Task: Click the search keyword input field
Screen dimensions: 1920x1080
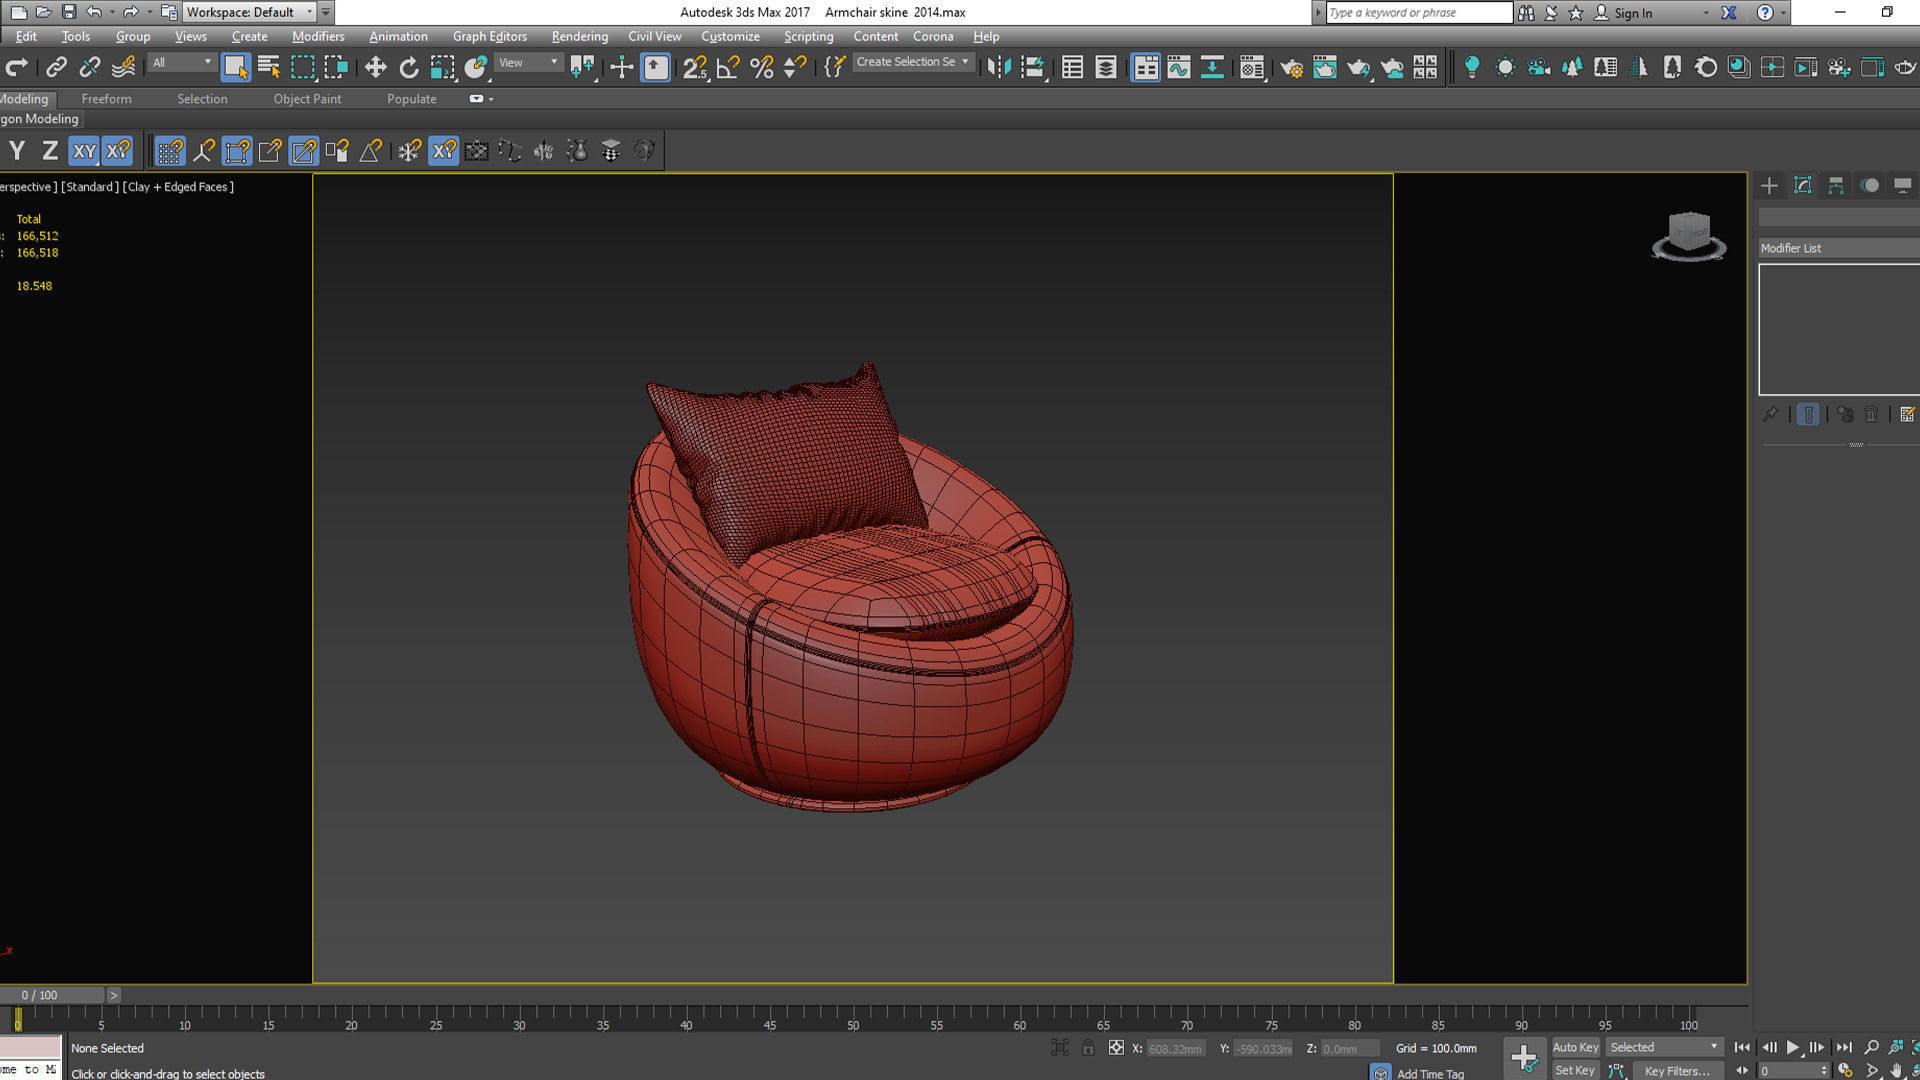Action: pyautogui.click(x=1419, y=12)
